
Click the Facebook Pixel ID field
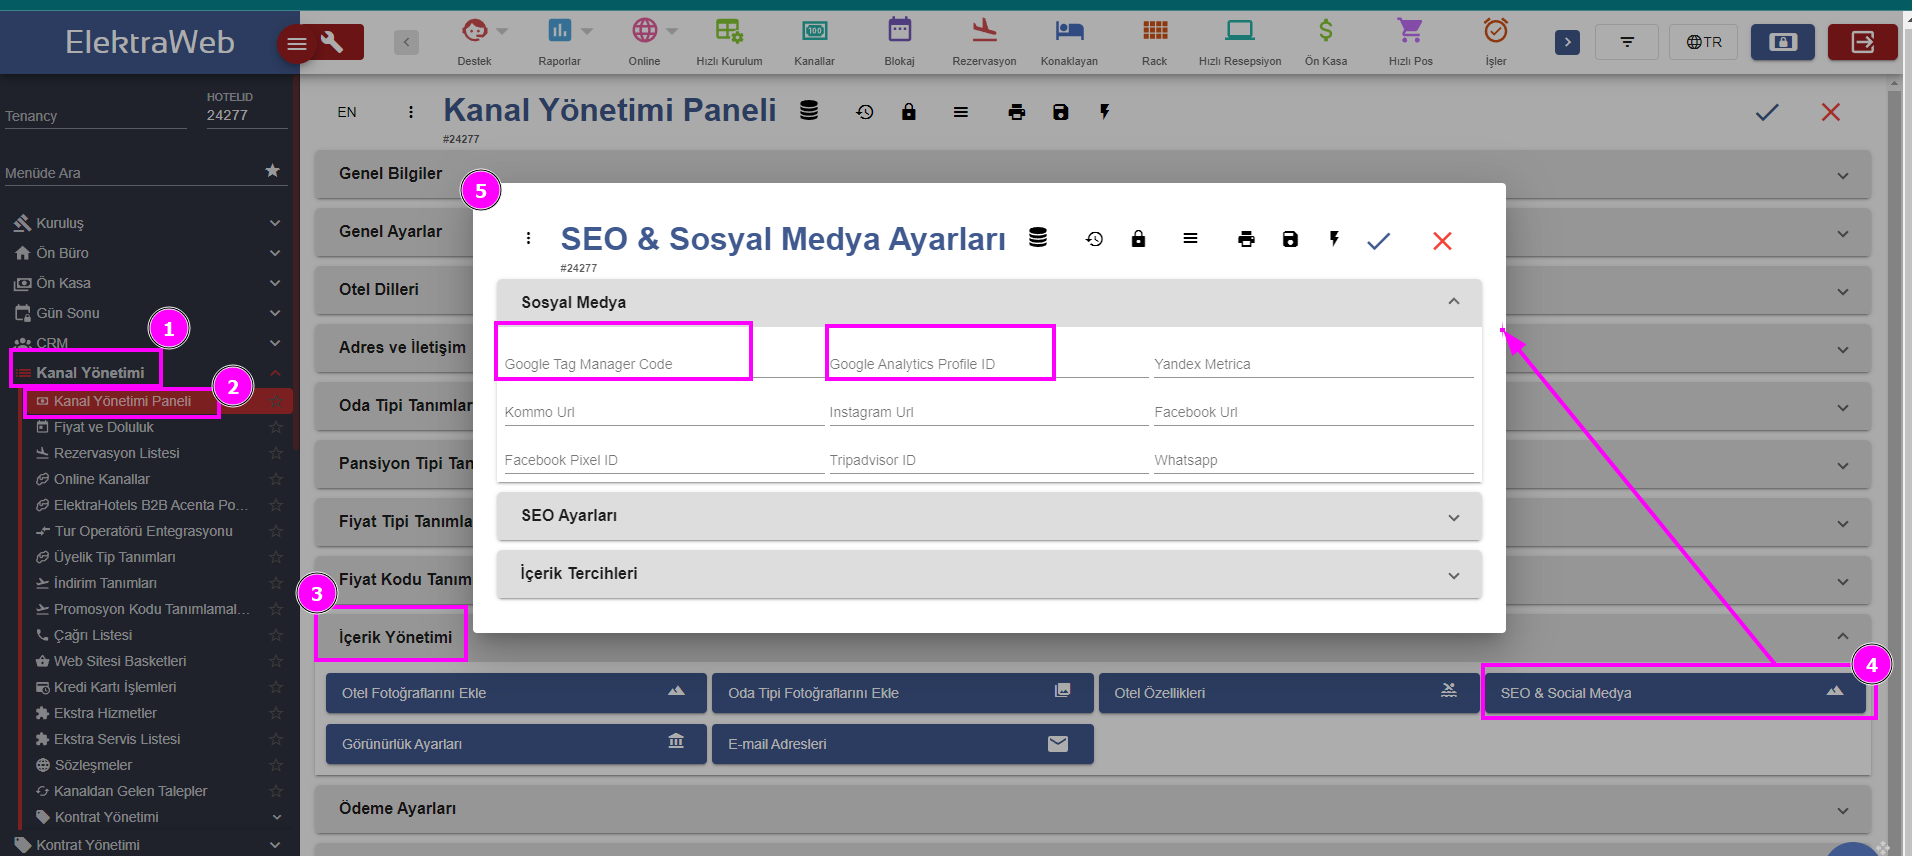663,458
